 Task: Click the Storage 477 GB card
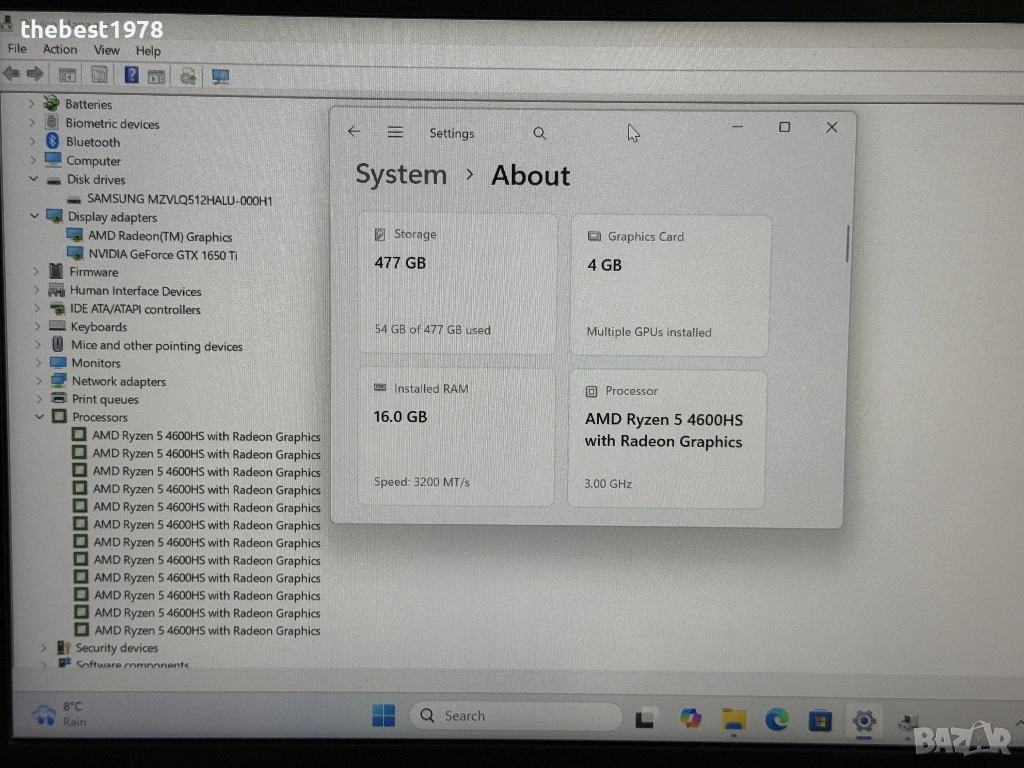(457, 283)
